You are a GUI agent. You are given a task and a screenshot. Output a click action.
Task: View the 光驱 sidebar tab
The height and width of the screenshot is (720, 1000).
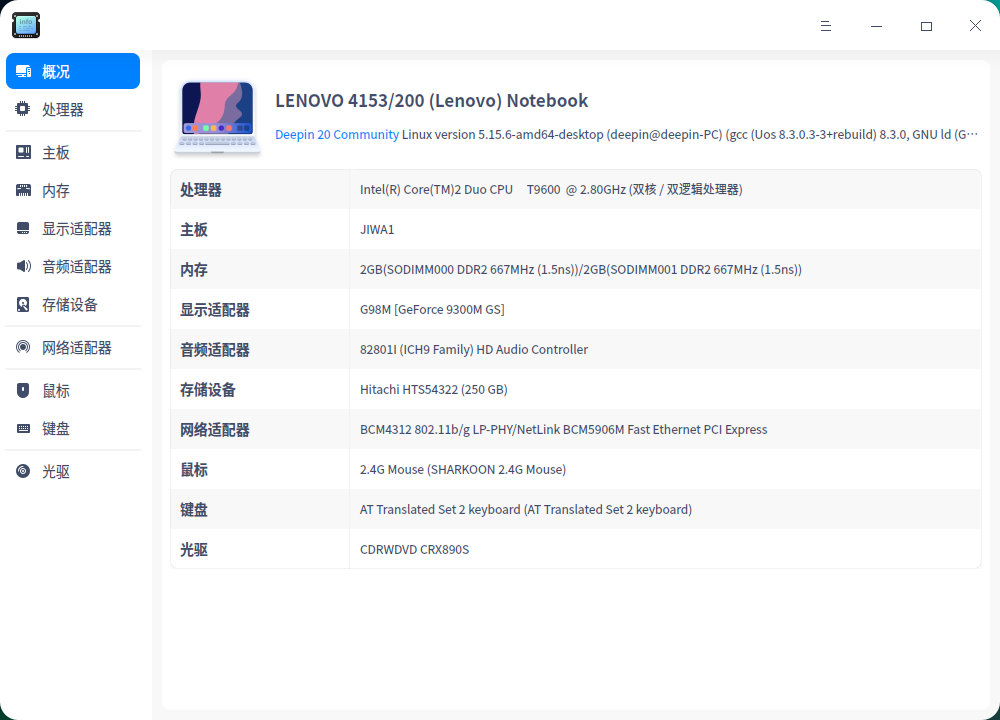73,471
